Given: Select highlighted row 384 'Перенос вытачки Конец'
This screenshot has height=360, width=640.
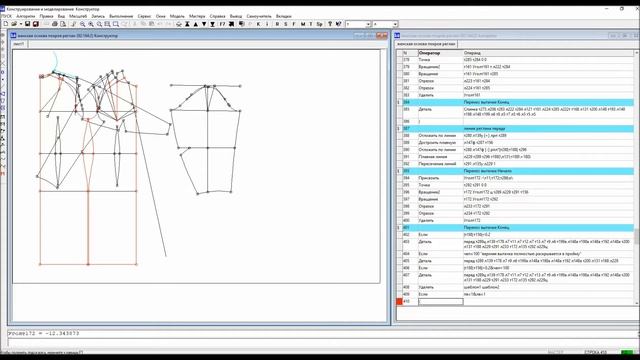Looking at the screenshot, I should click(518, 102).
